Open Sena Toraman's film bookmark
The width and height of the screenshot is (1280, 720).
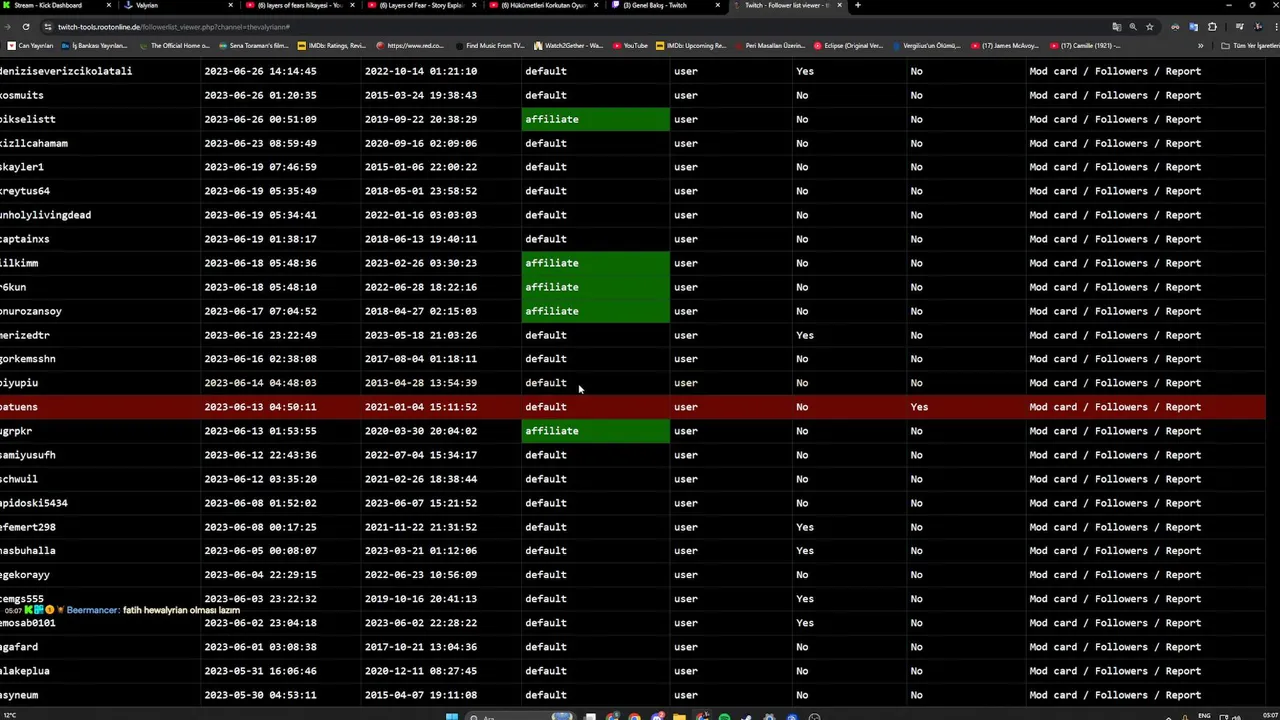[253, 46]
